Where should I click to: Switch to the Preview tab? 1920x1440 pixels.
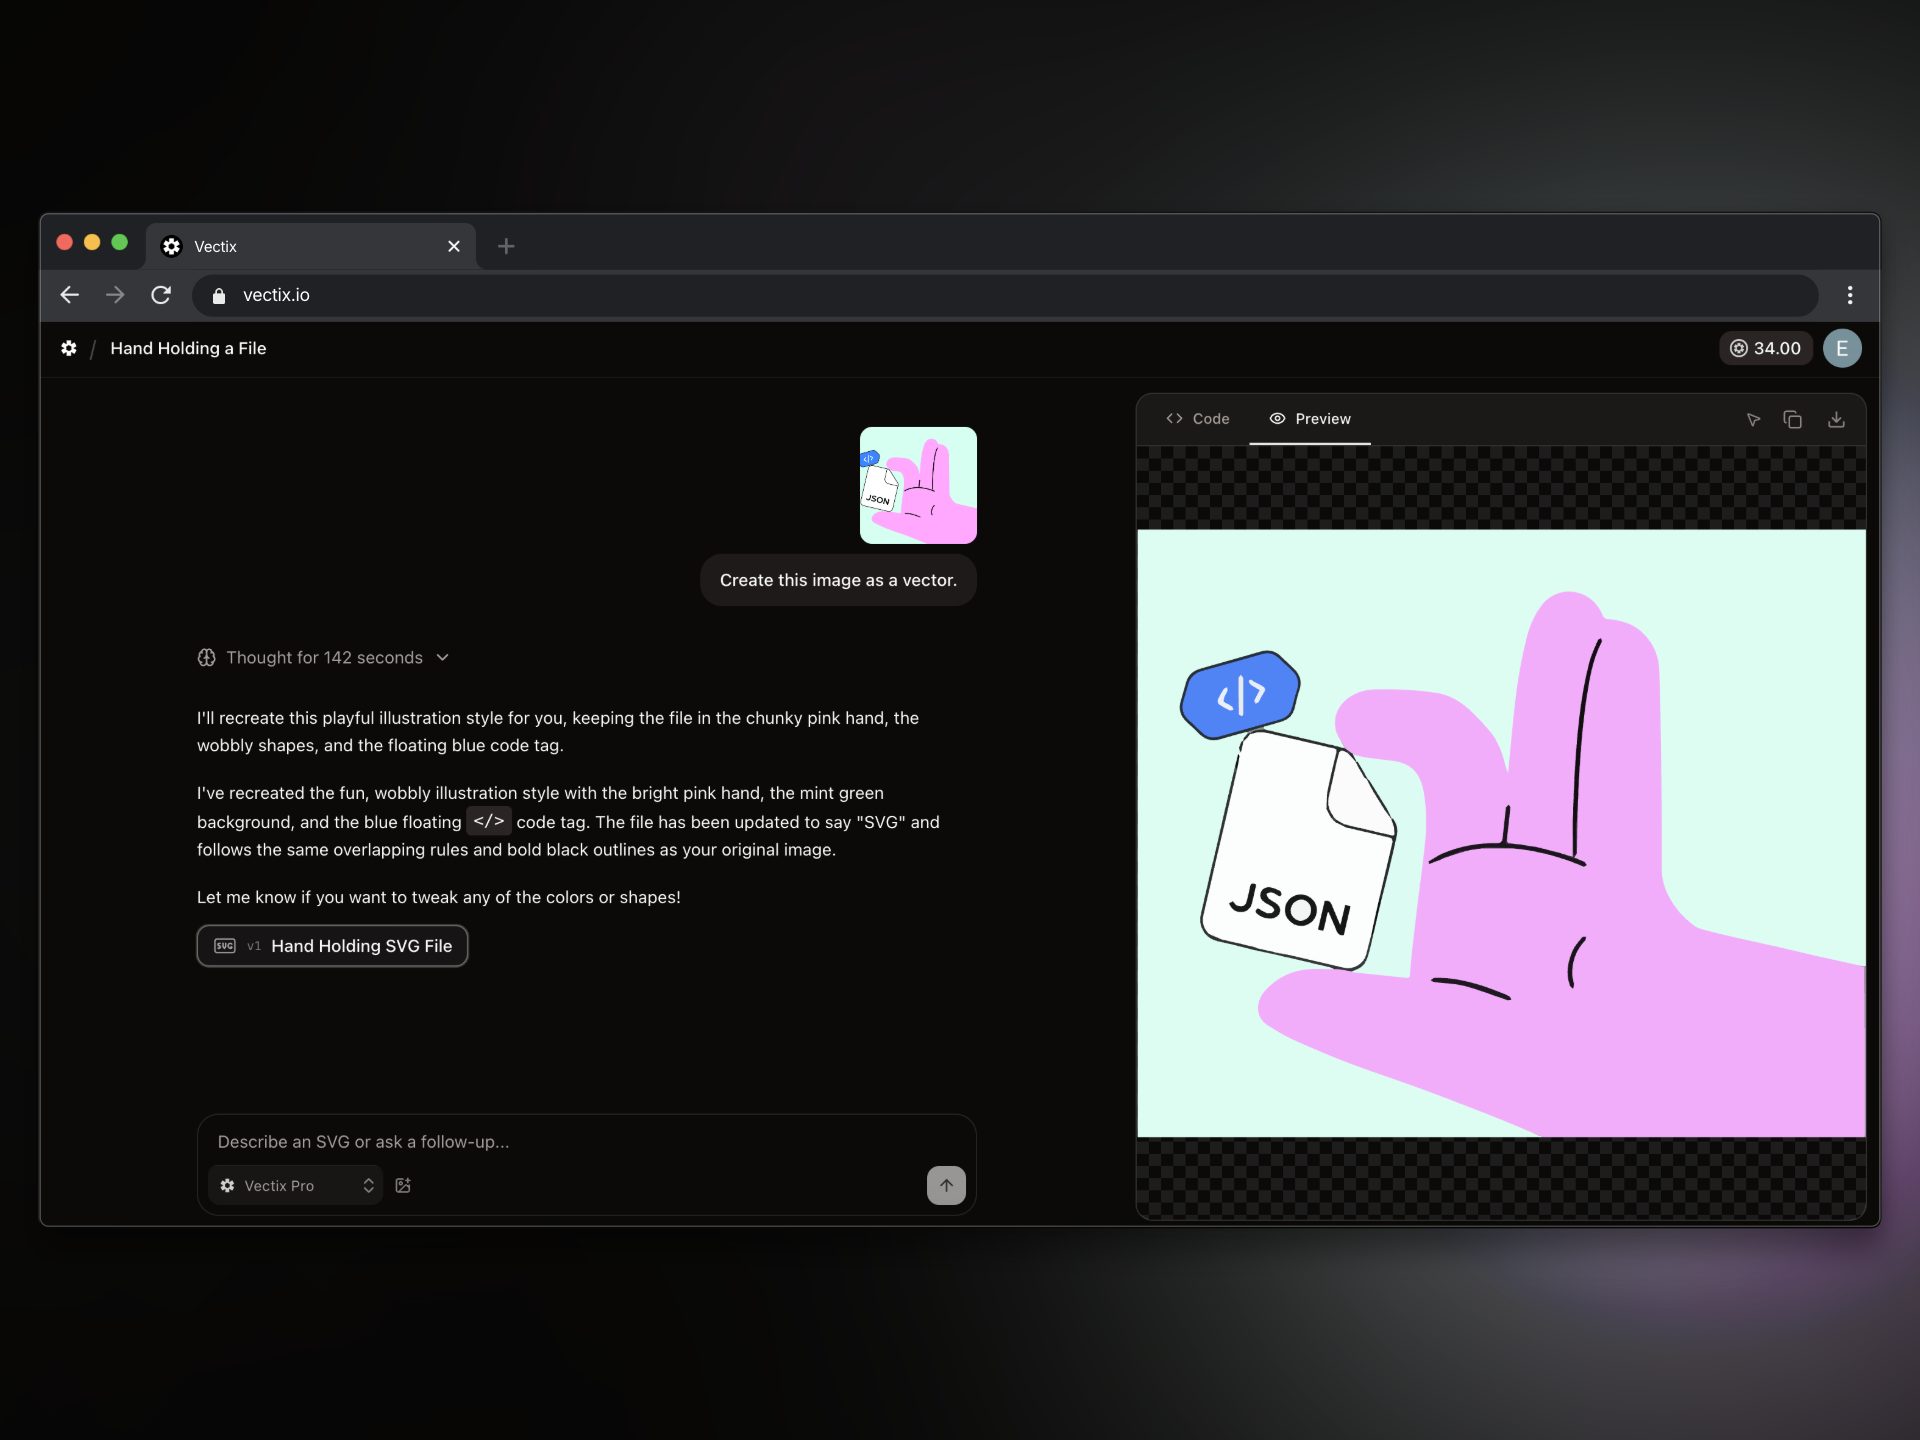(1310, 419)
